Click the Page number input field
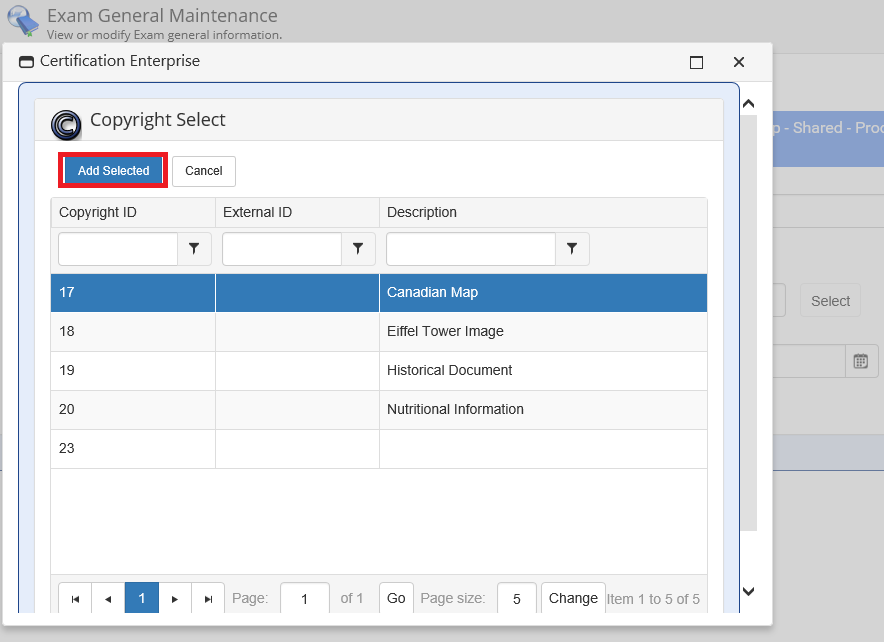Viewport: 884px width, 642px height. (x=305, y=599)
